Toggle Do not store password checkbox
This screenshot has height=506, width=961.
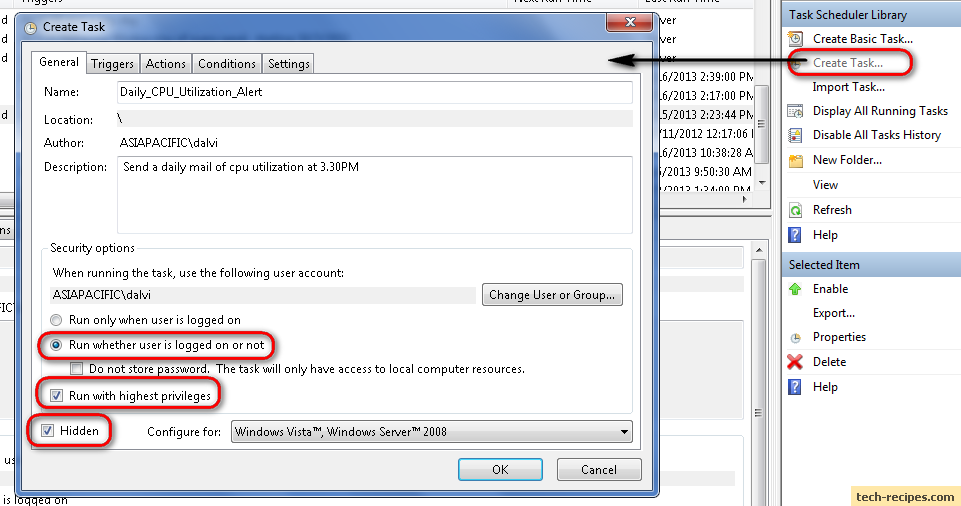77,369
